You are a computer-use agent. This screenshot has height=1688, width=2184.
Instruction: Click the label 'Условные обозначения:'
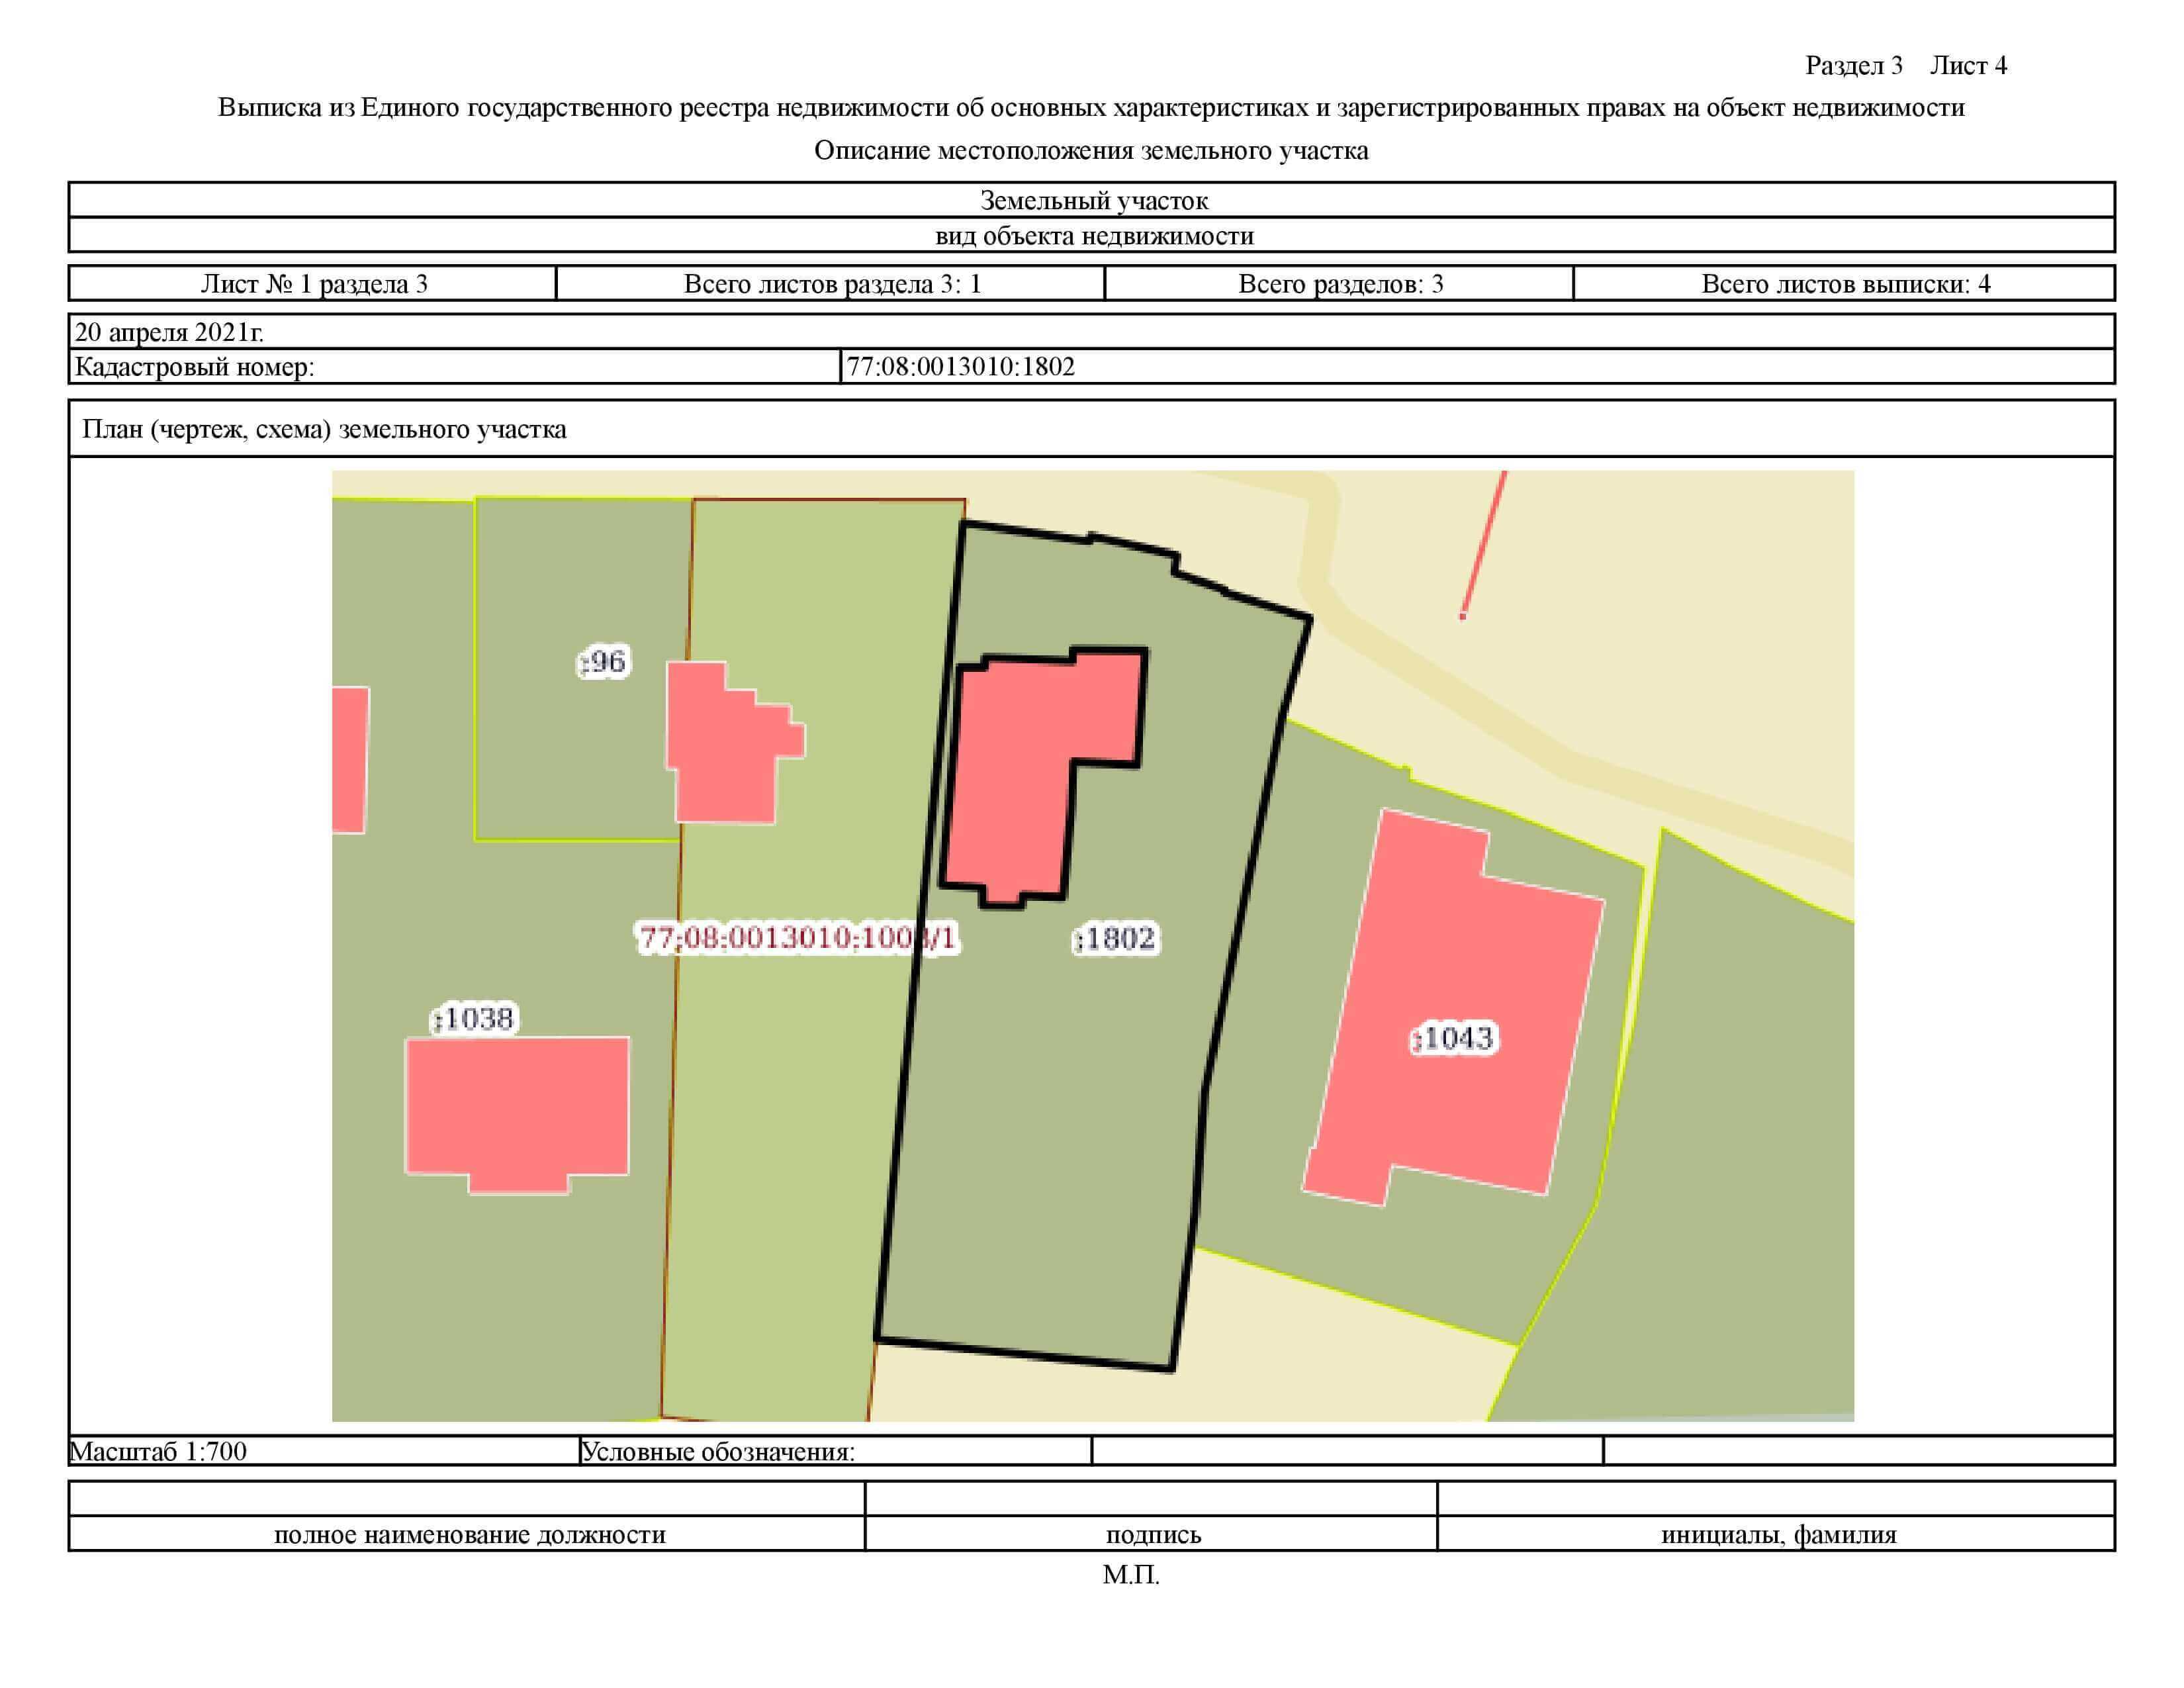pos(718,1451)
